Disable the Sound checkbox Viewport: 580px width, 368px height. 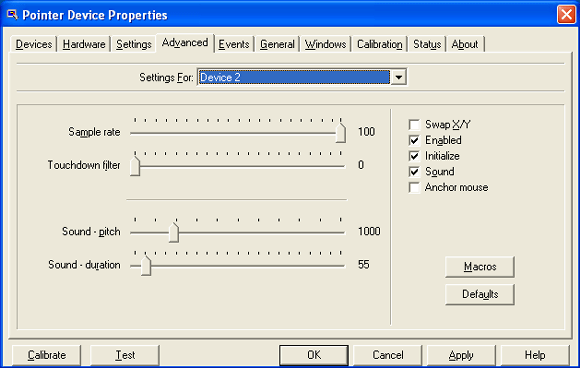coord(414,172)
